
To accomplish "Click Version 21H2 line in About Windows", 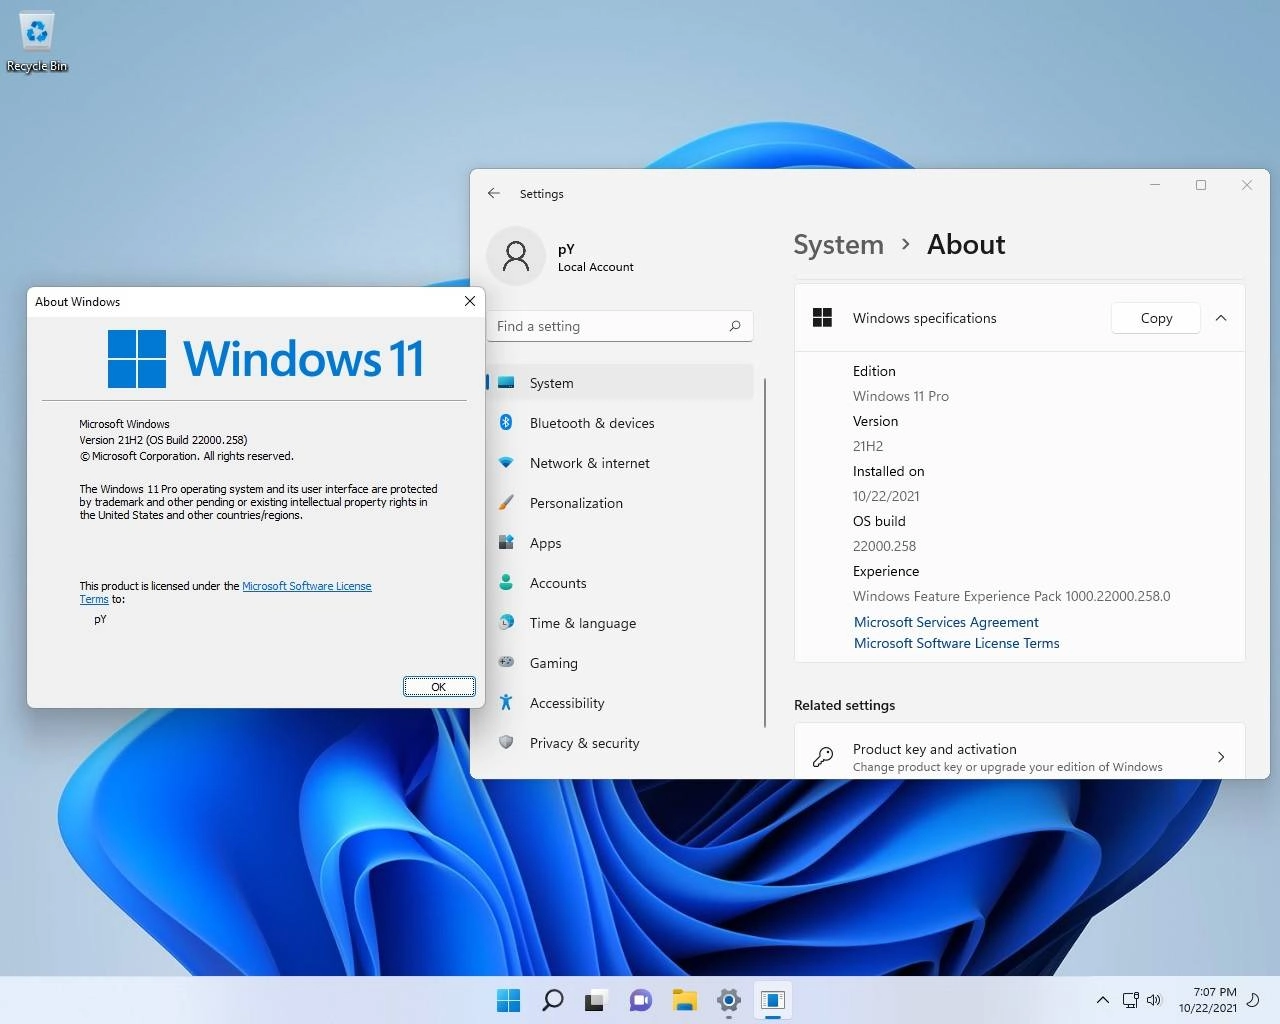I will (x=163, y=440).
